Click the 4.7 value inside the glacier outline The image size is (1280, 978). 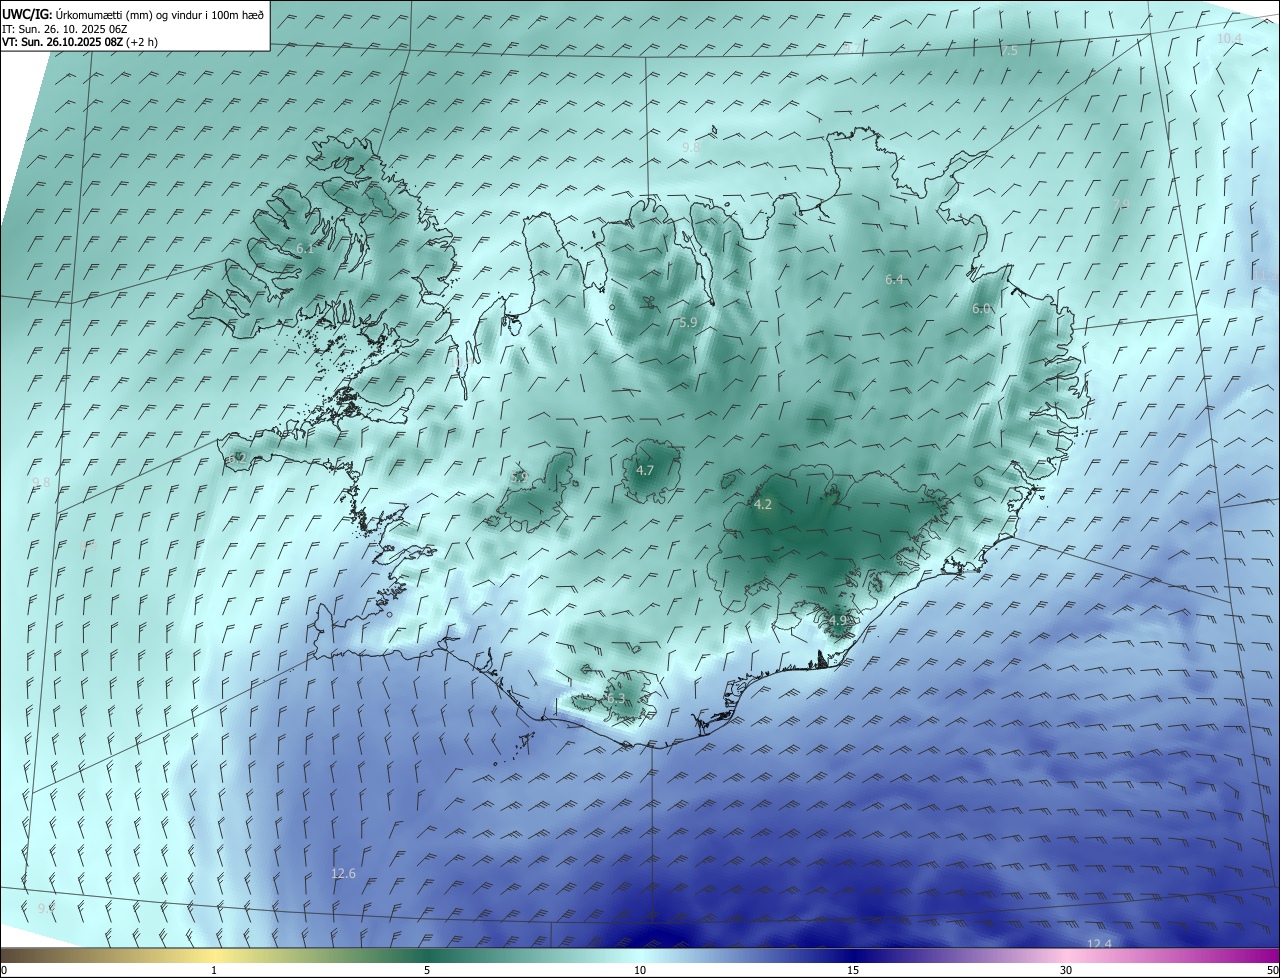pyautogui.click(x=645, y=470)
